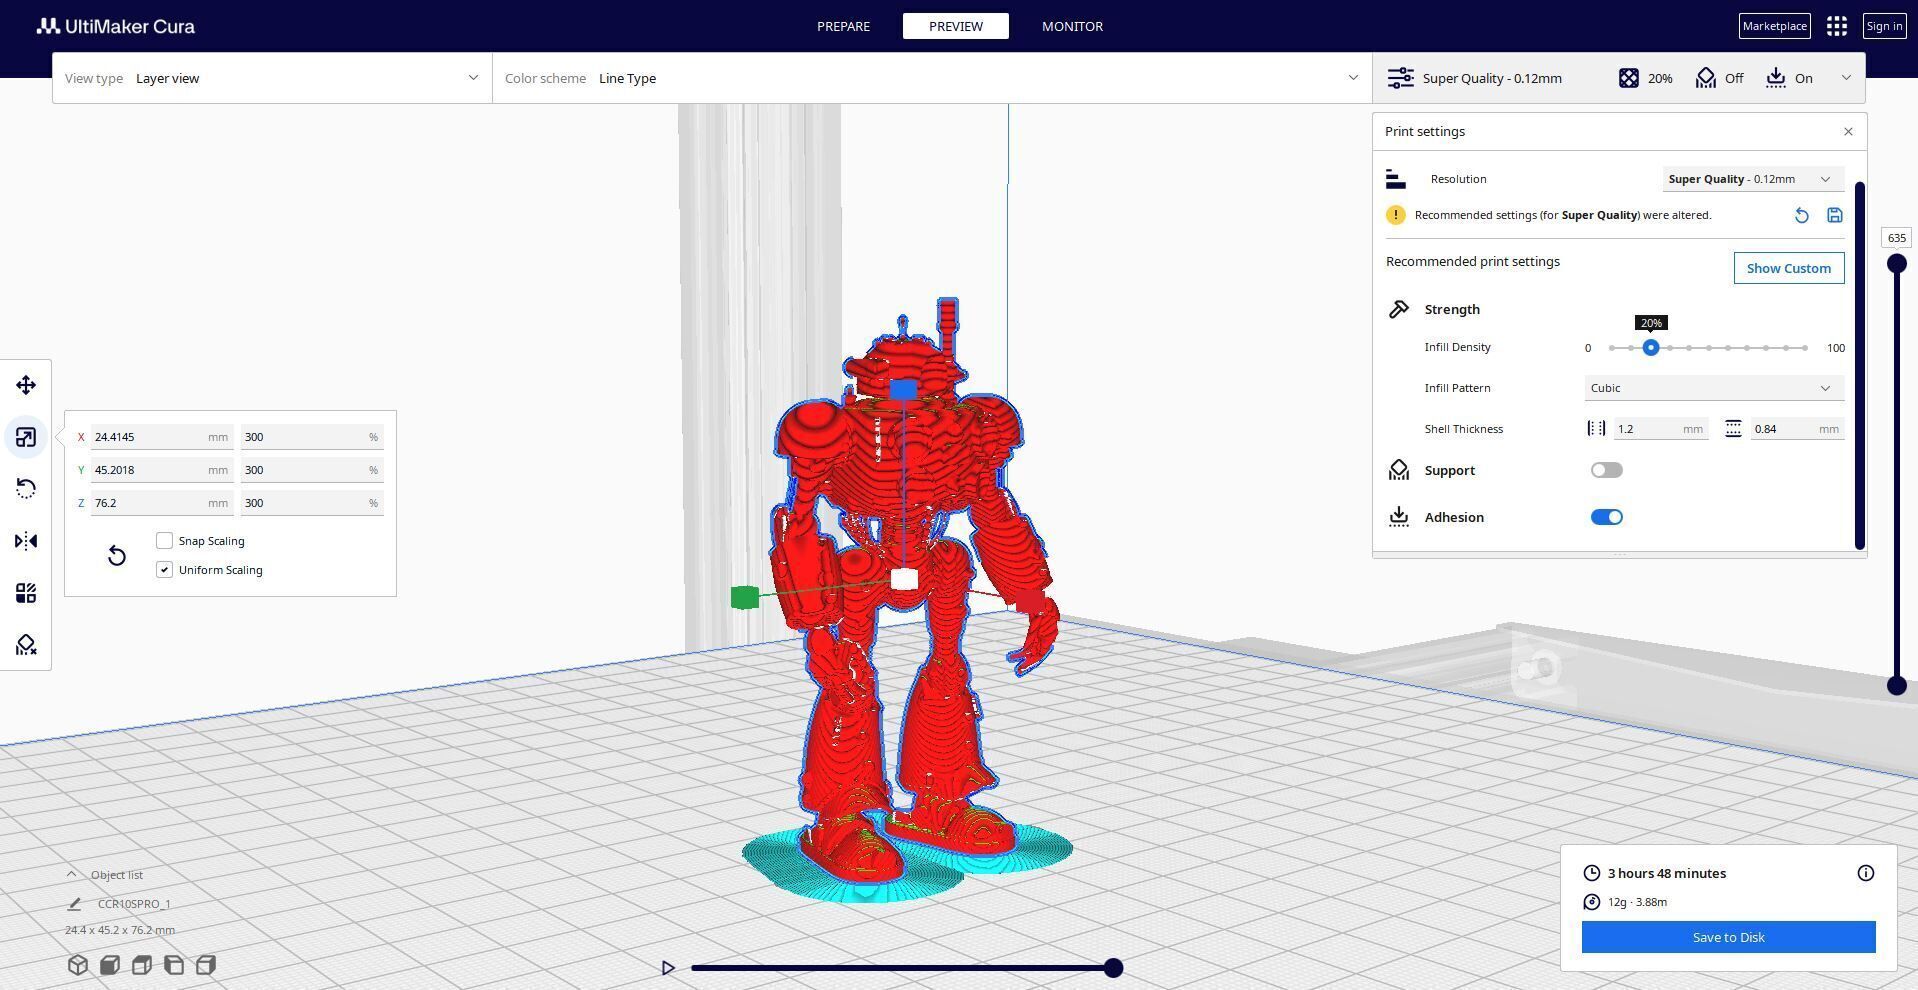Image resolution: width=1918 pixels, height=990 pixels.
Task: Collapse the Object list
Action: point(72,874)
